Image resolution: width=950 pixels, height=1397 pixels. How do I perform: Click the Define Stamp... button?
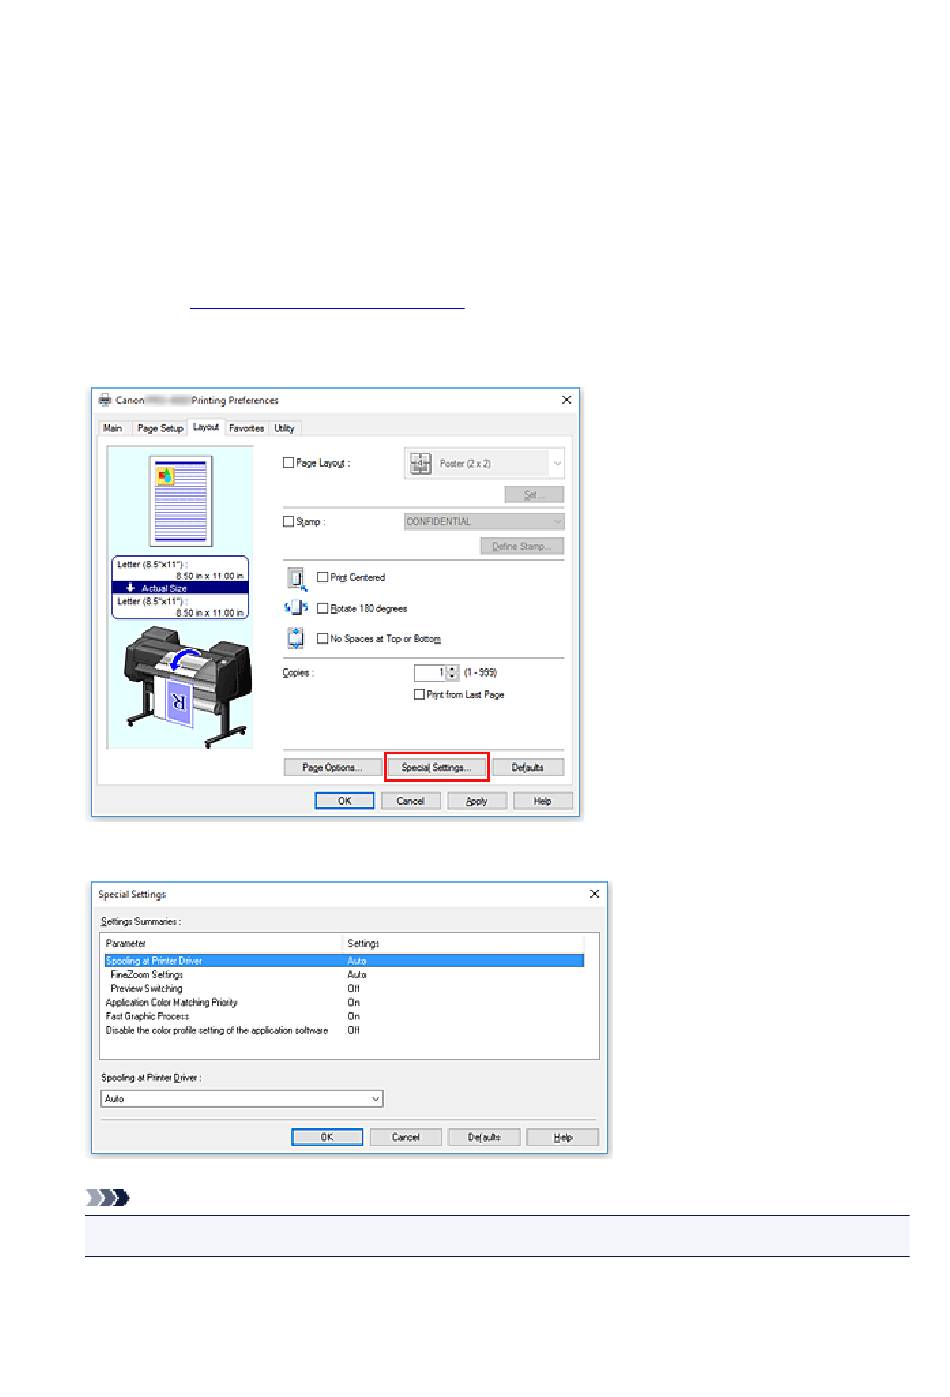(522, 546)
